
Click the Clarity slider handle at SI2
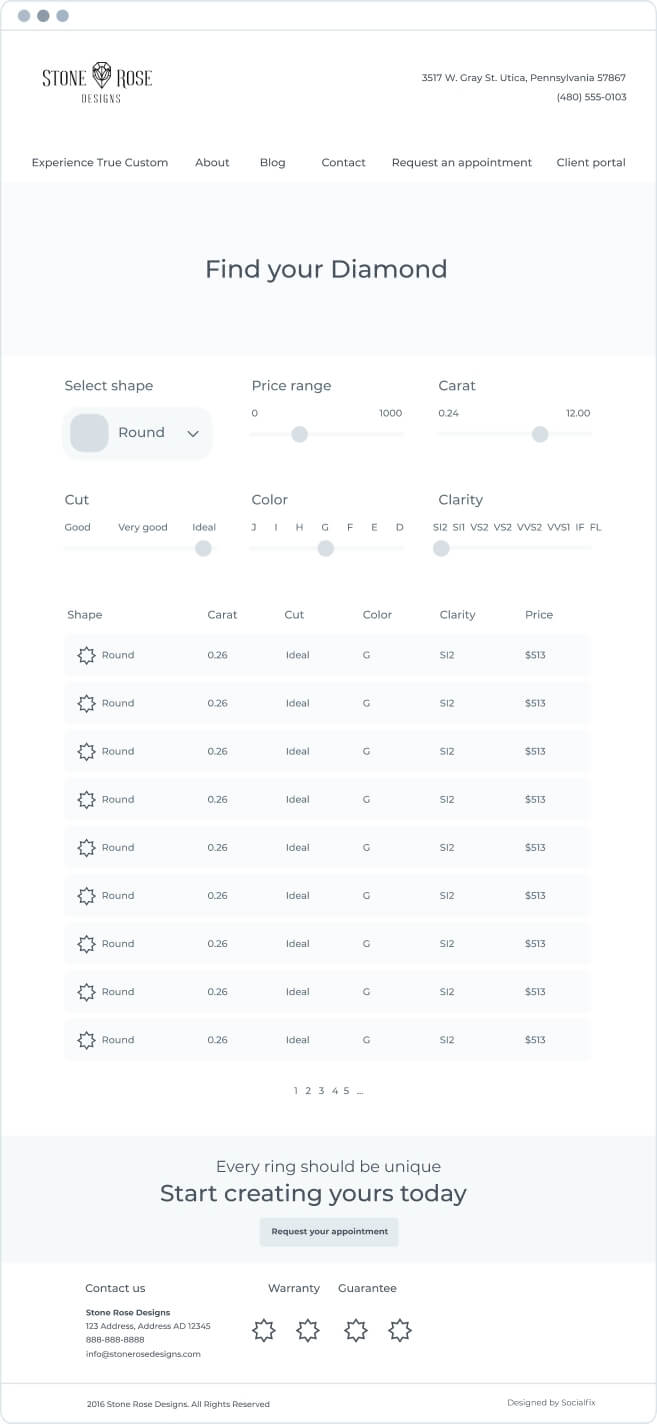coord(441,548)
